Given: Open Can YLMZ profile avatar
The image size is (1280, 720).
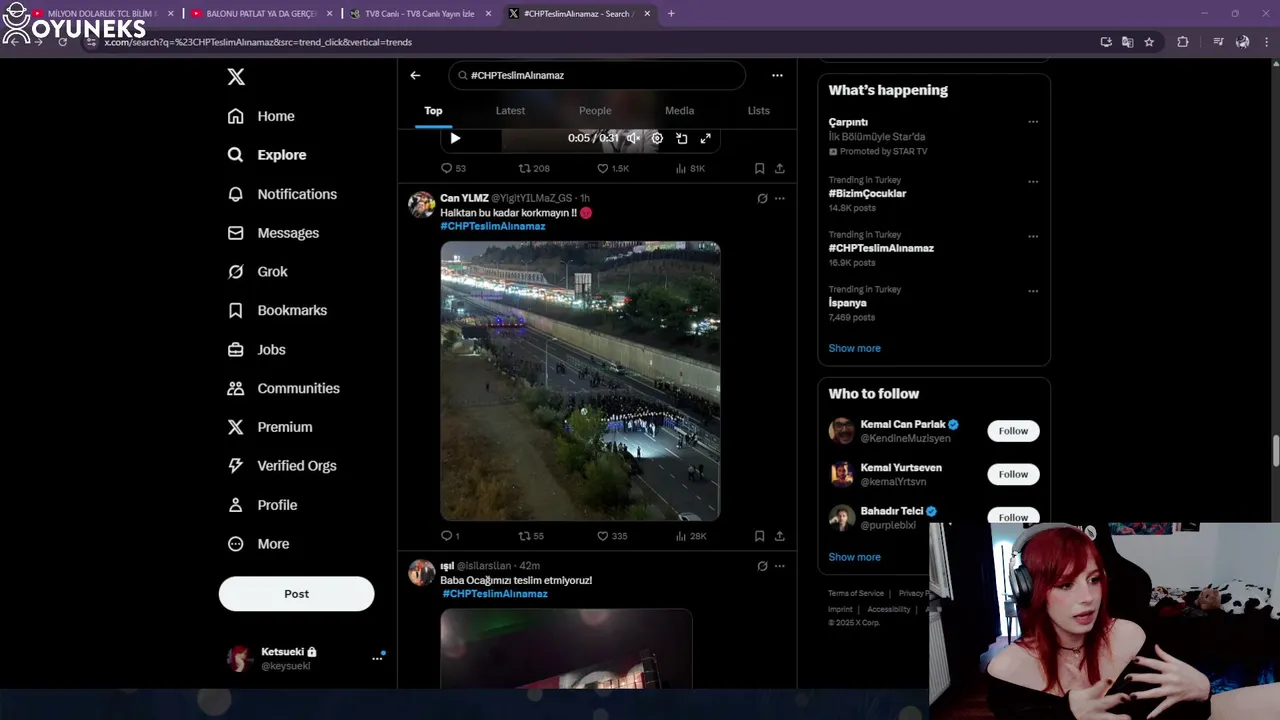Looking at the screenshot, I should tap(421, 205).
